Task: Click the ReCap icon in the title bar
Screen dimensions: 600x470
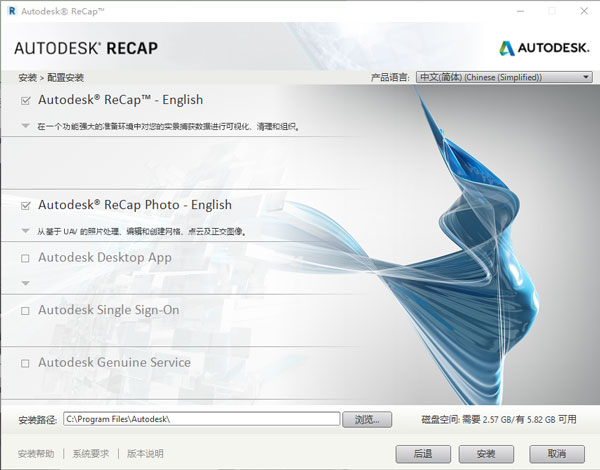Action: click(x=10, y=9)
